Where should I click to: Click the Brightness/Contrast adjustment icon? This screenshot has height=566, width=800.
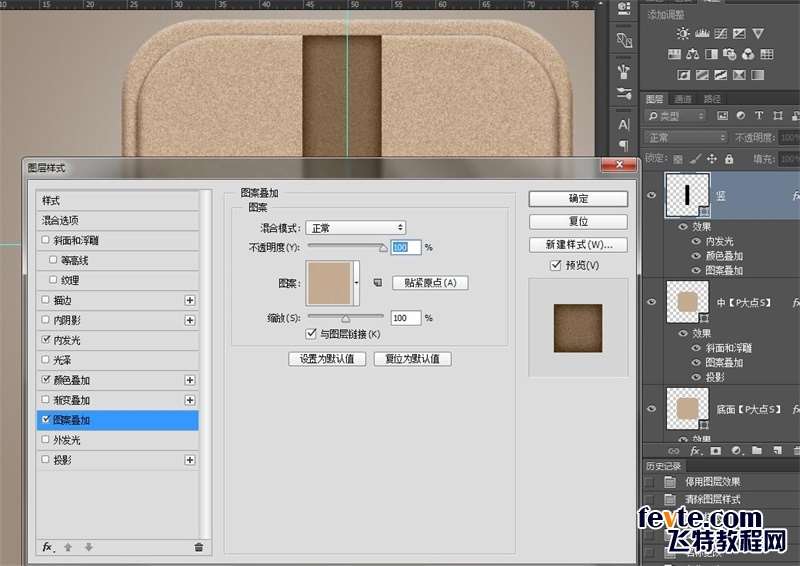(x=683, y=35)
